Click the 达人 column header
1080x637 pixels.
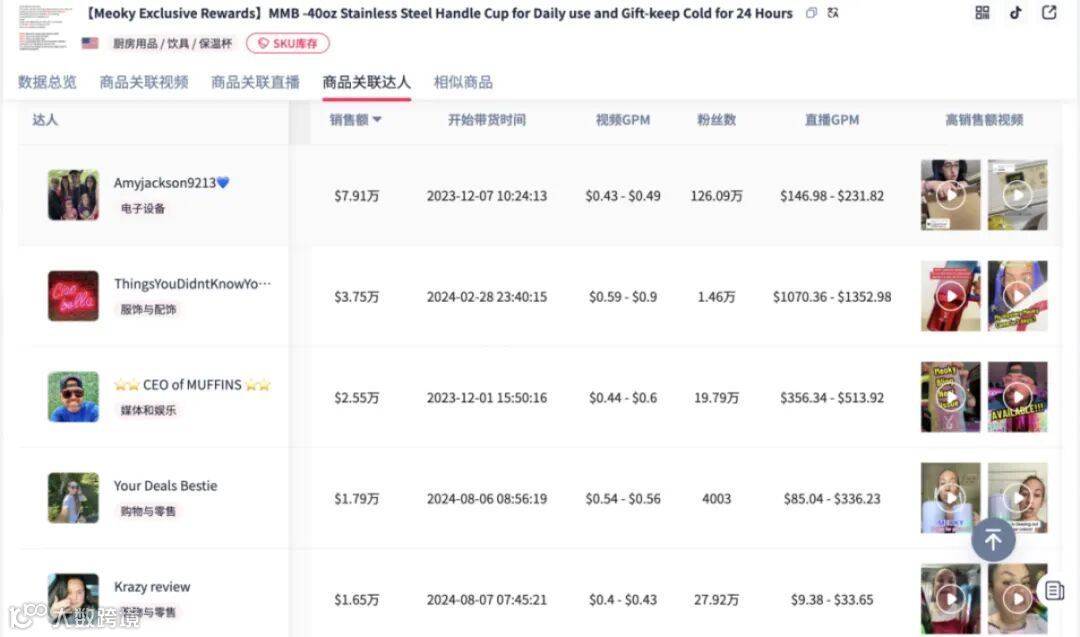[45, 120]
